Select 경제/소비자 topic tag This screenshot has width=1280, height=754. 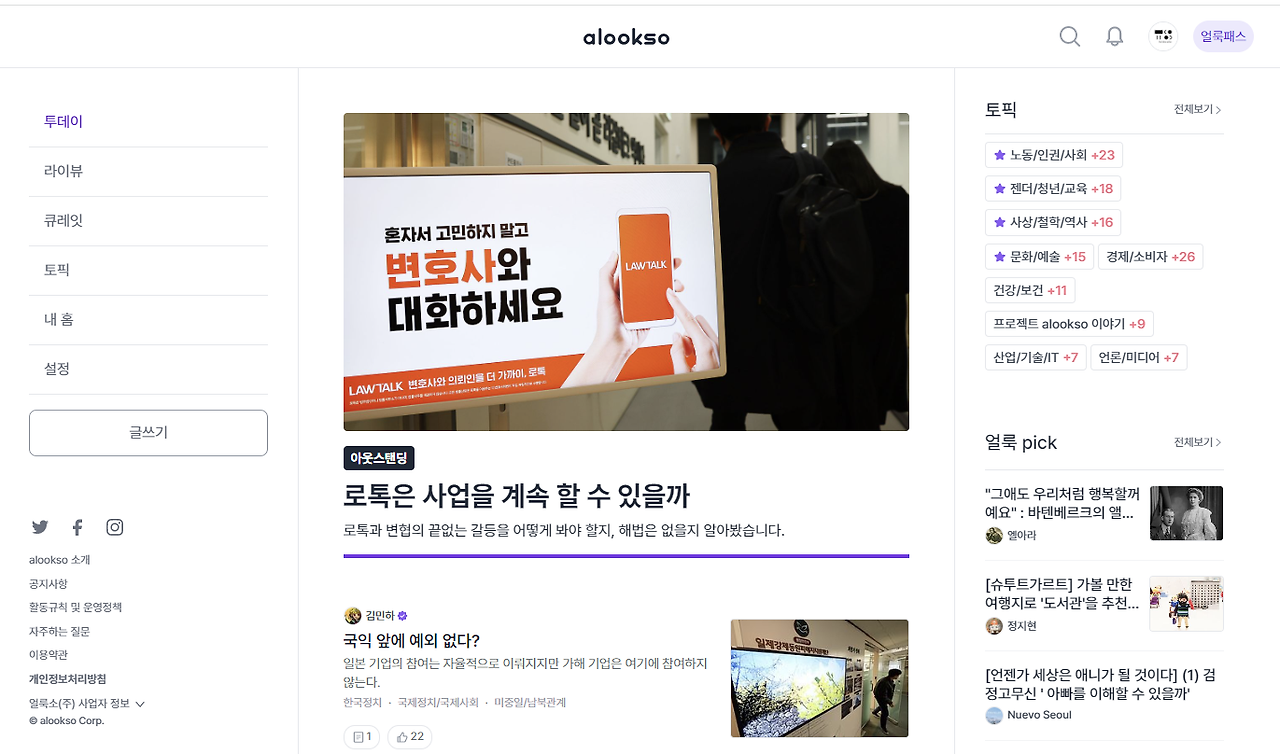click(1150, 257)
